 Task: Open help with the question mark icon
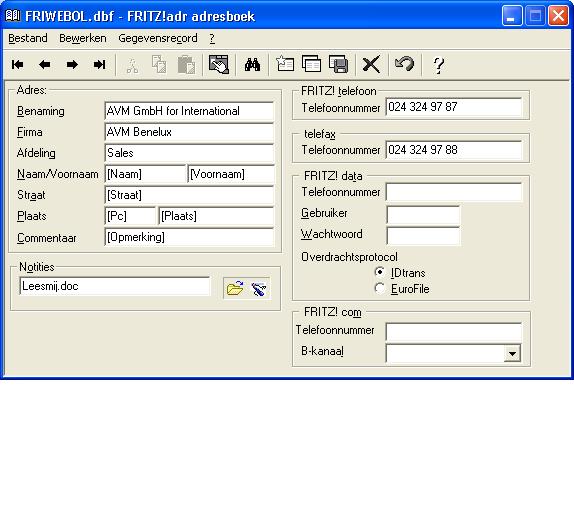pos(438,66)
